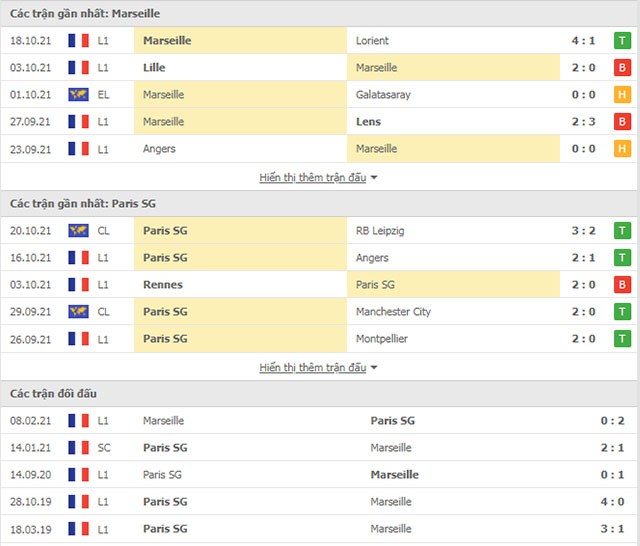Screen dimensions: 640x546
Task: Click red B badge for Lille–Marseille match
Action: (x=622, y=67)
